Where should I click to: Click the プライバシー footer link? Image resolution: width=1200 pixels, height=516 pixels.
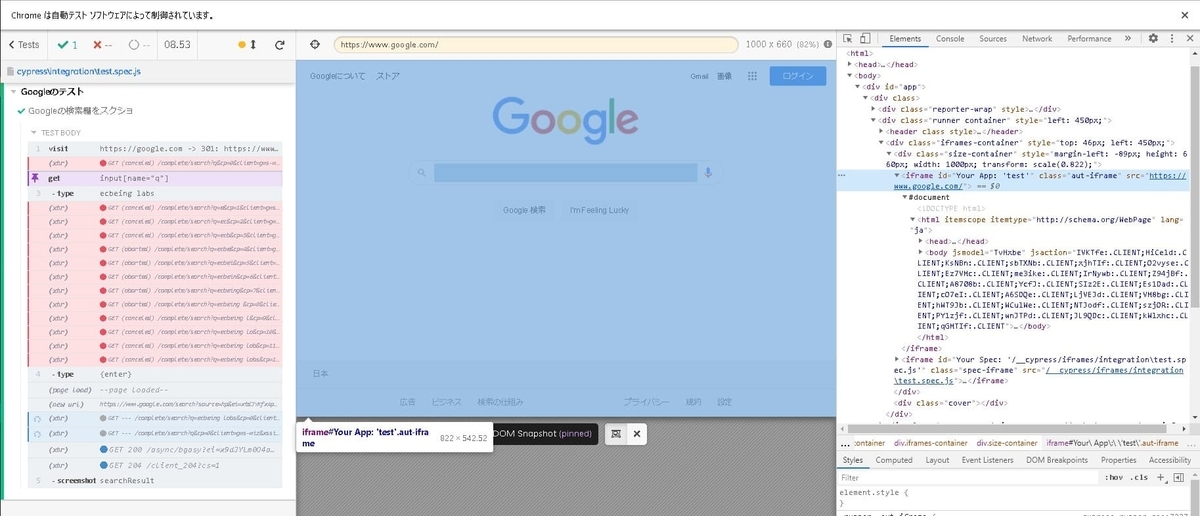[646, 402]
